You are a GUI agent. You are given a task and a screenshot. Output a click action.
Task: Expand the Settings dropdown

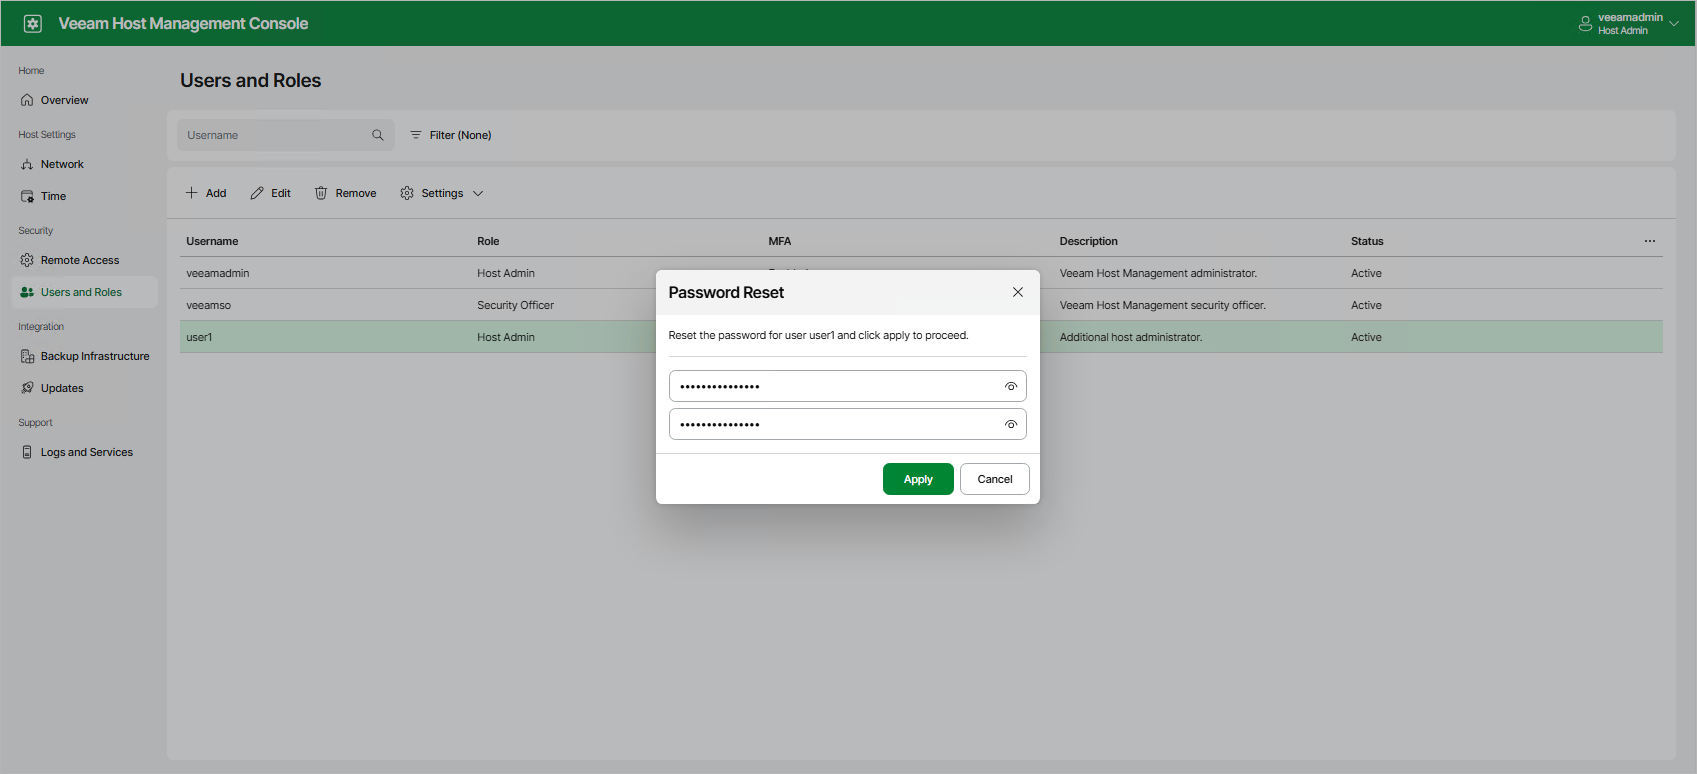(x=441, y=193)
